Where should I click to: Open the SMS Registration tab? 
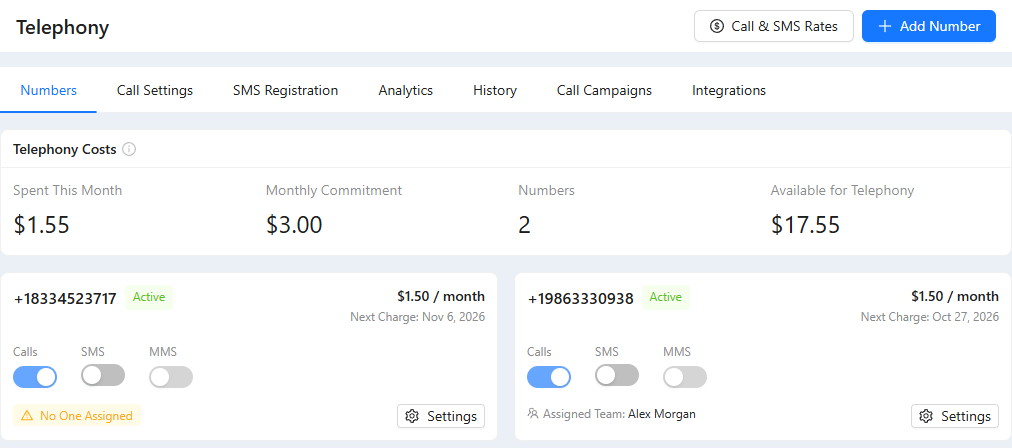click(x=285, y=90)
